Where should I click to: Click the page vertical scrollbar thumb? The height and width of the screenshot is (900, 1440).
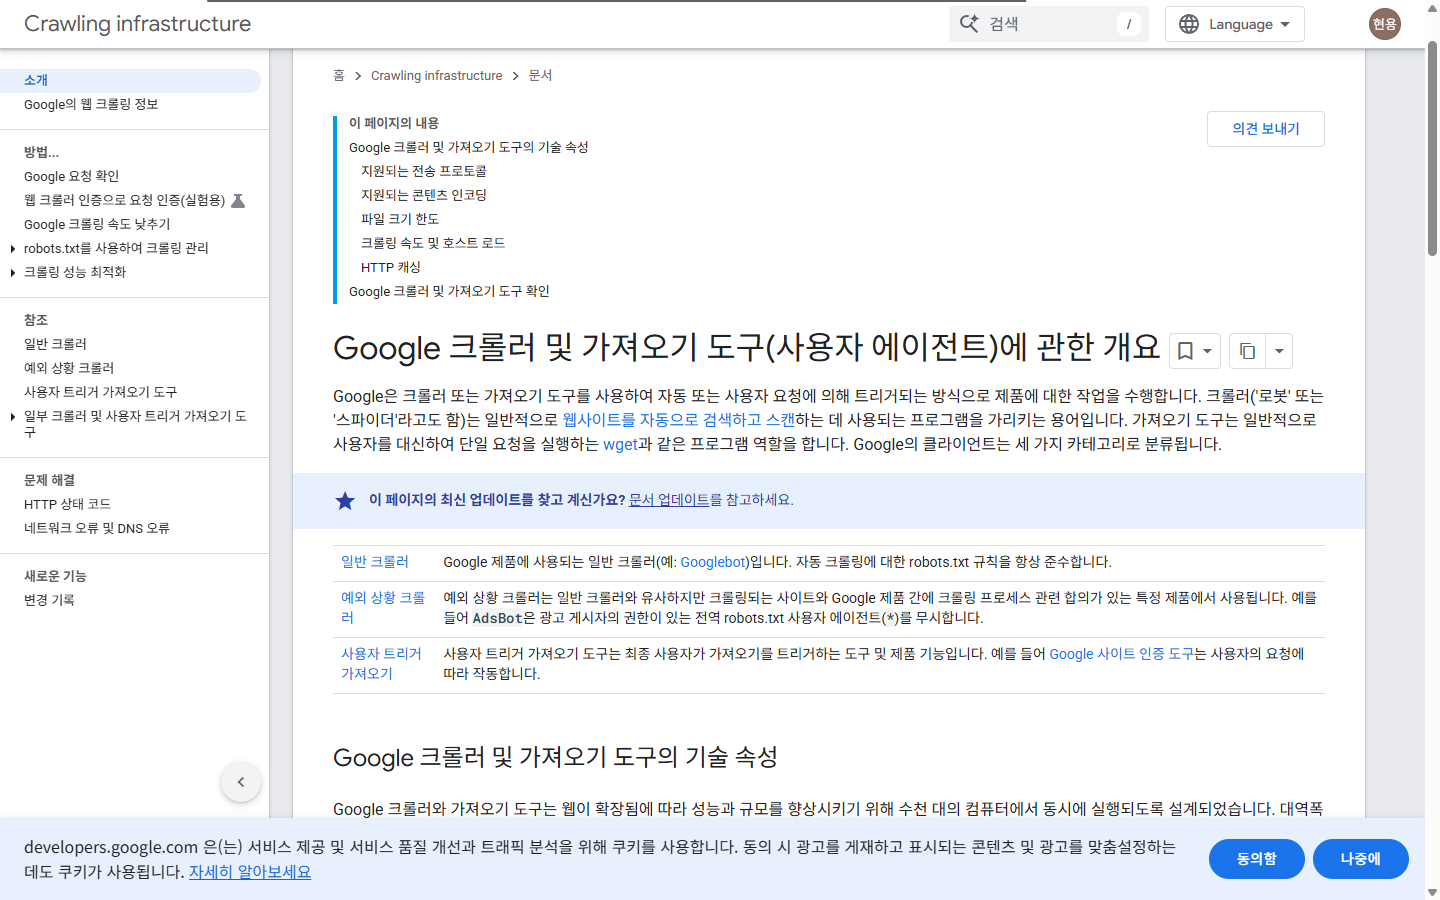1432,150
